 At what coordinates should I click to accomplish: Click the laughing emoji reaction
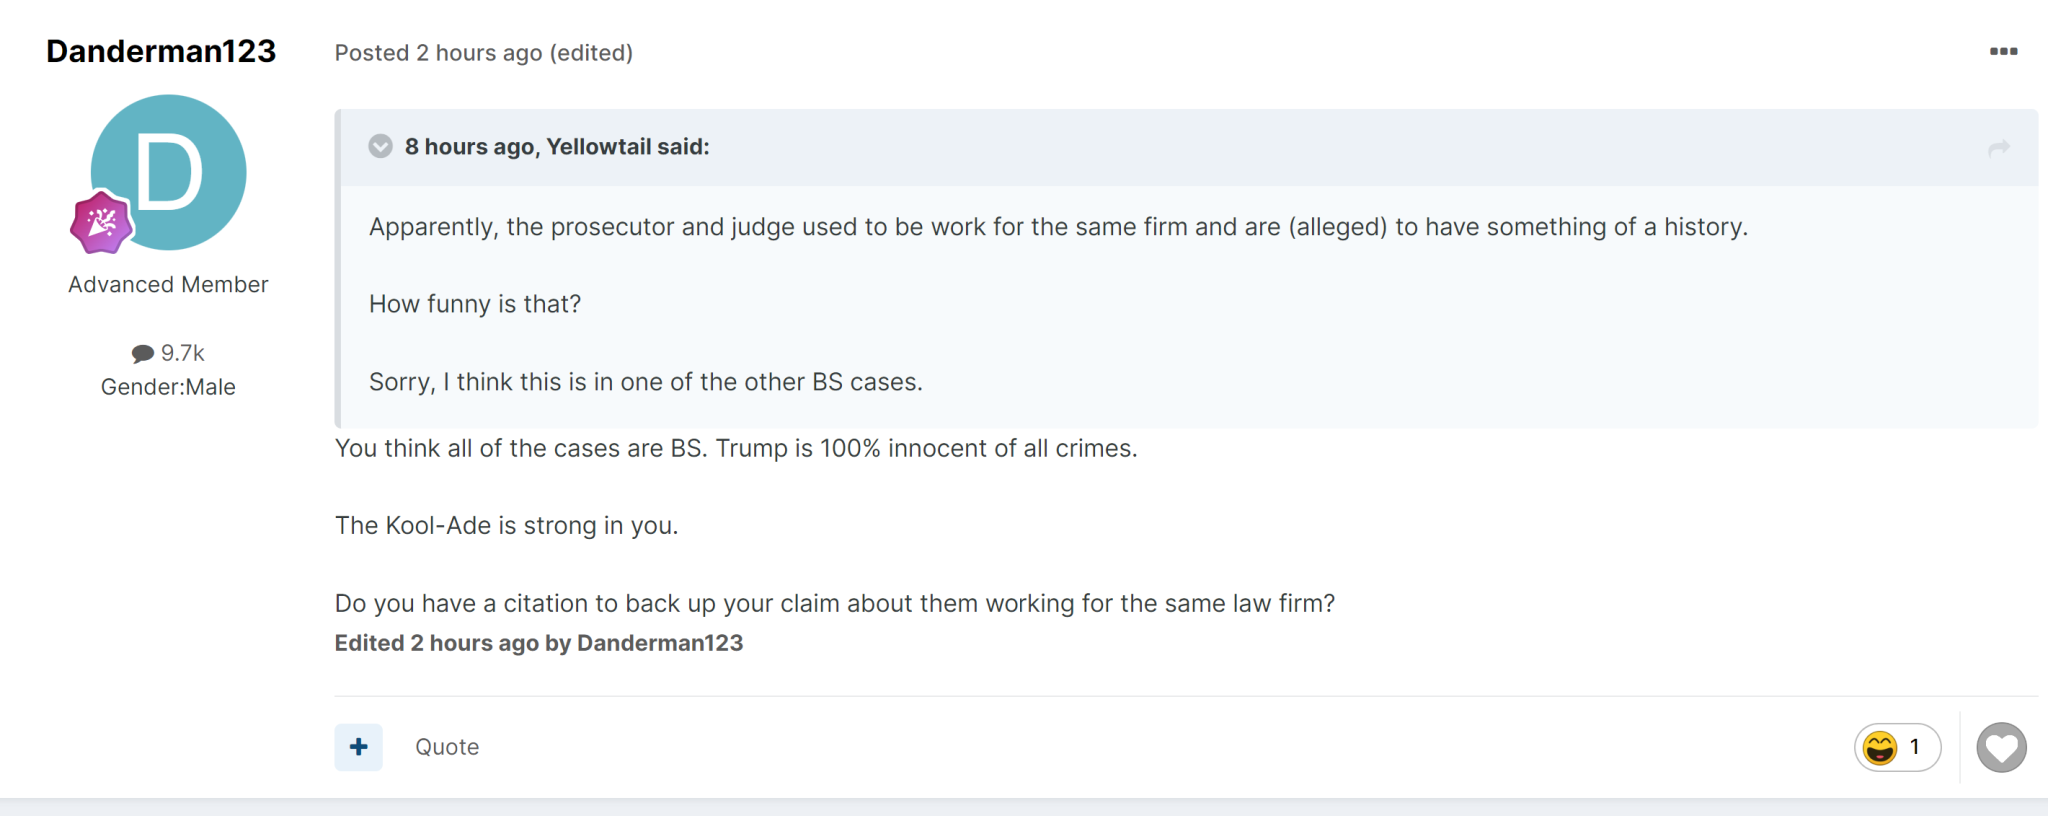(x=1880, y=748)
